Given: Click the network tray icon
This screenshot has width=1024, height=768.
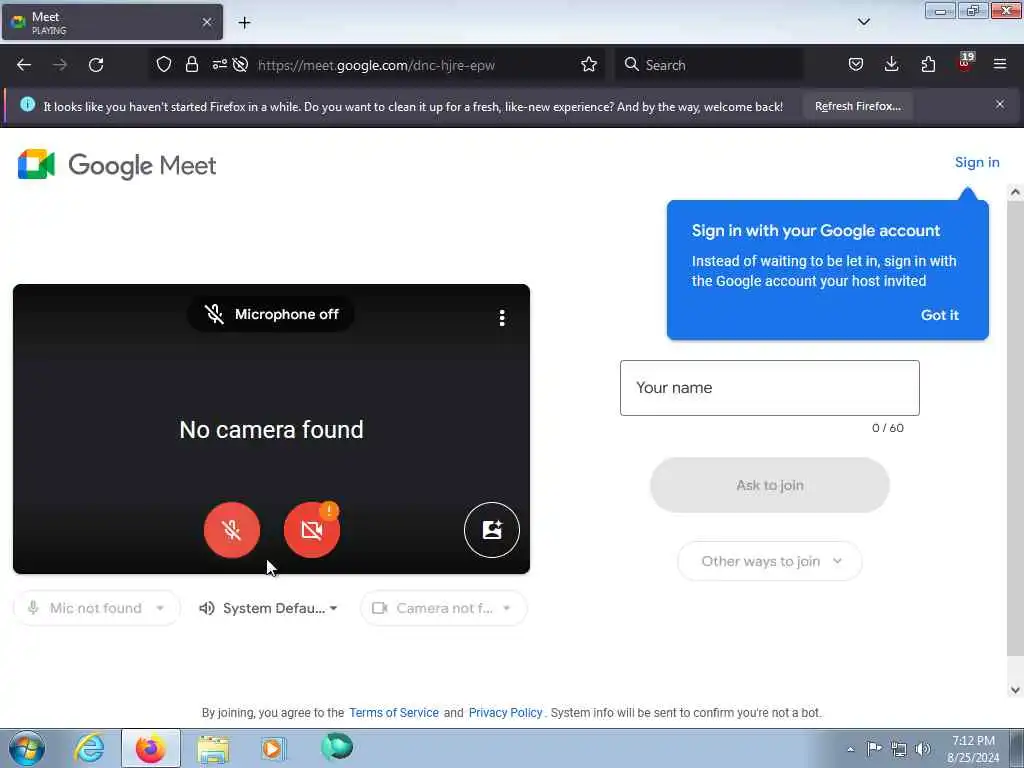Looking at the screenshot, I should coord(899,749).
